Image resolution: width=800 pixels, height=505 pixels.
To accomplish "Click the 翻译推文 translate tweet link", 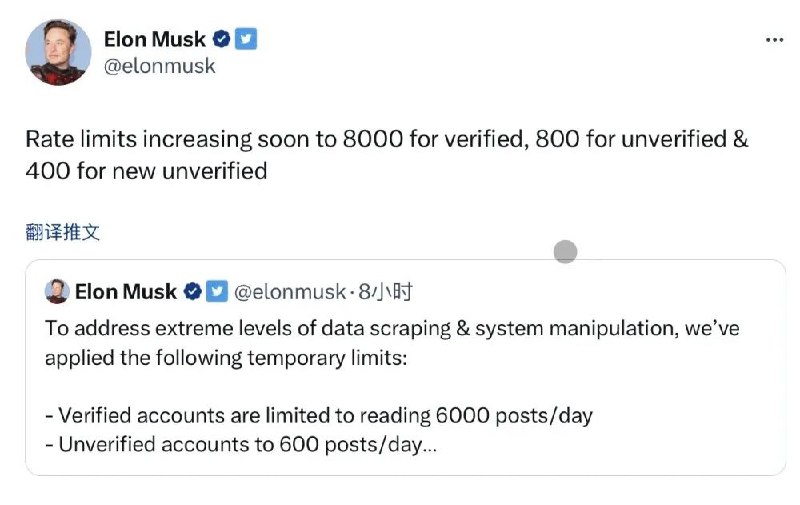I will (x=62, y=233).
